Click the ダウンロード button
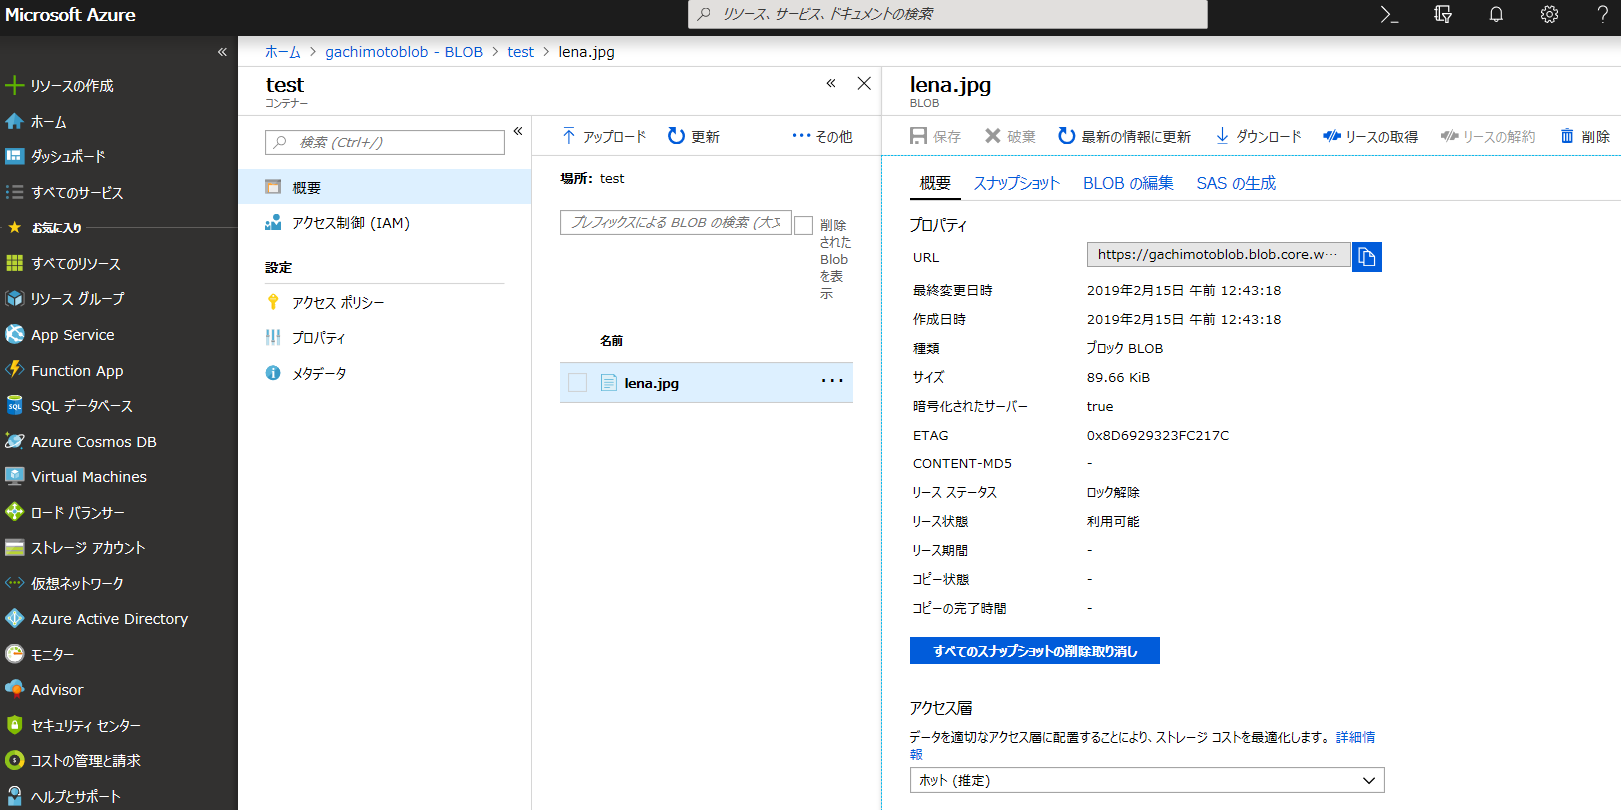The height and width of the screenshot is (810, 1621). pyautogui.click(x=1258, y=136)
